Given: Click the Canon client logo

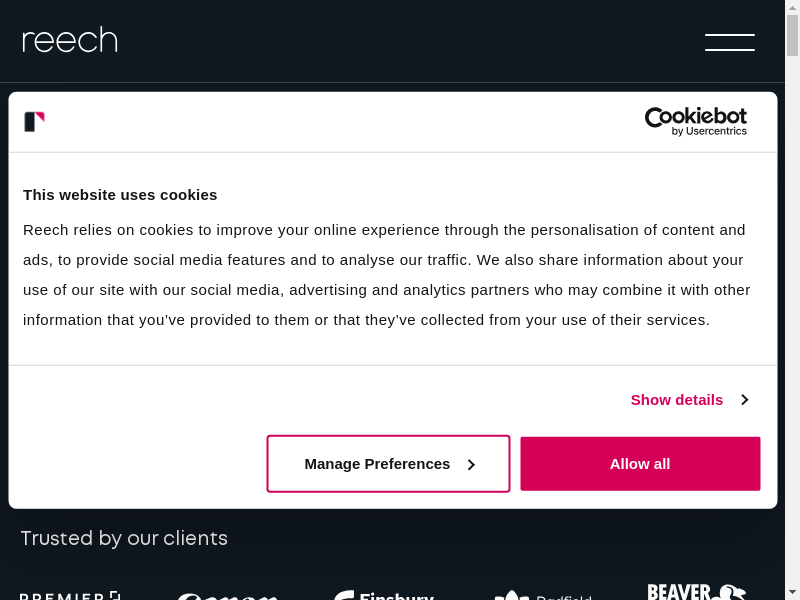Looking at the screenshot, I should pos(227,596).
